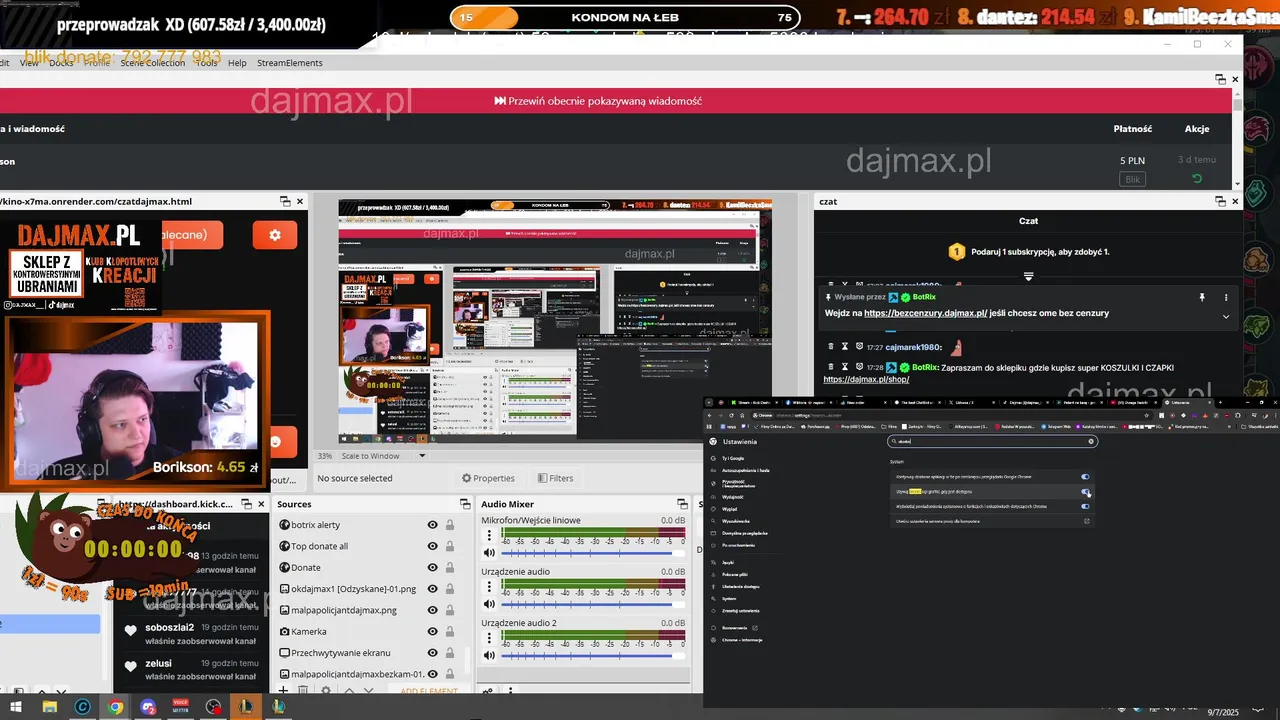Mute the Mikrofon/Wejście liniowe speaker icon
The width and height of the screenshot is (1280, 720).
489,552
